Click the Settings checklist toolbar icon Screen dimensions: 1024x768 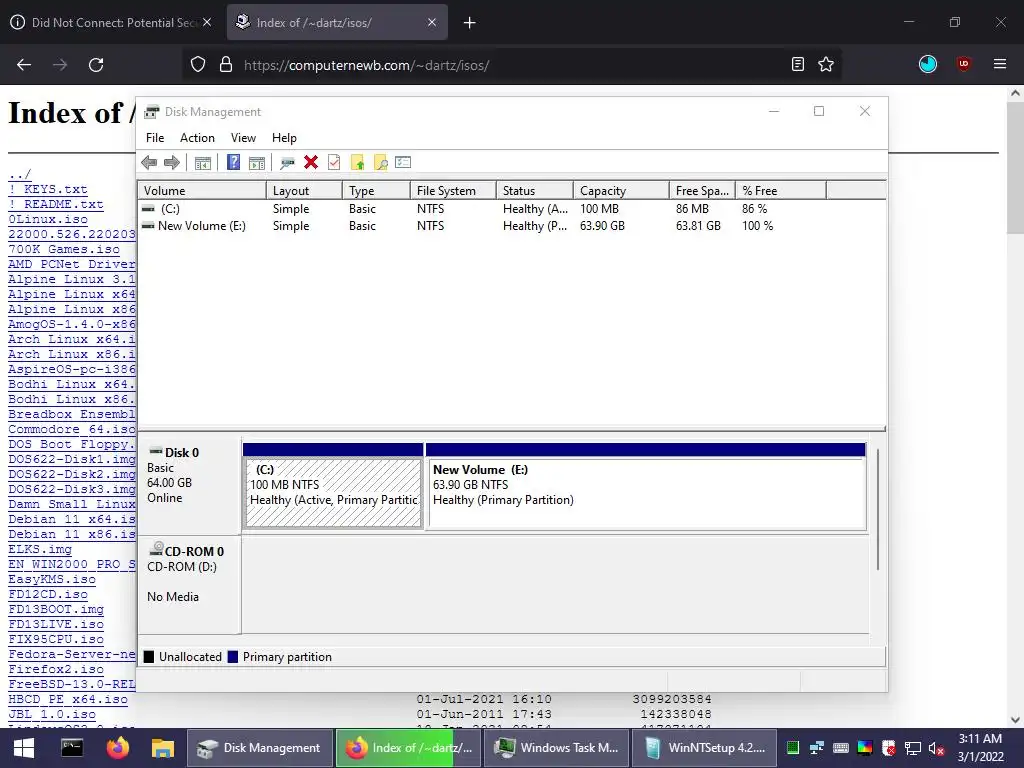pos(404,163)
